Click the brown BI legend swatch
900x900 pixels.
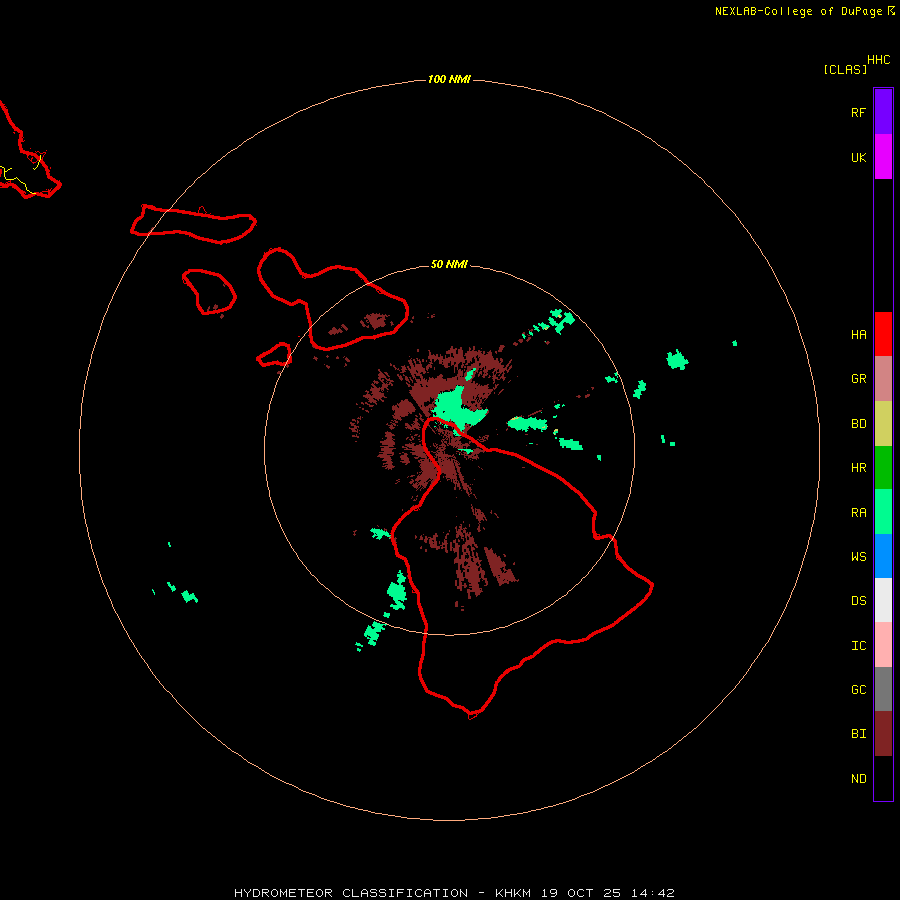(x=883, y=734)
